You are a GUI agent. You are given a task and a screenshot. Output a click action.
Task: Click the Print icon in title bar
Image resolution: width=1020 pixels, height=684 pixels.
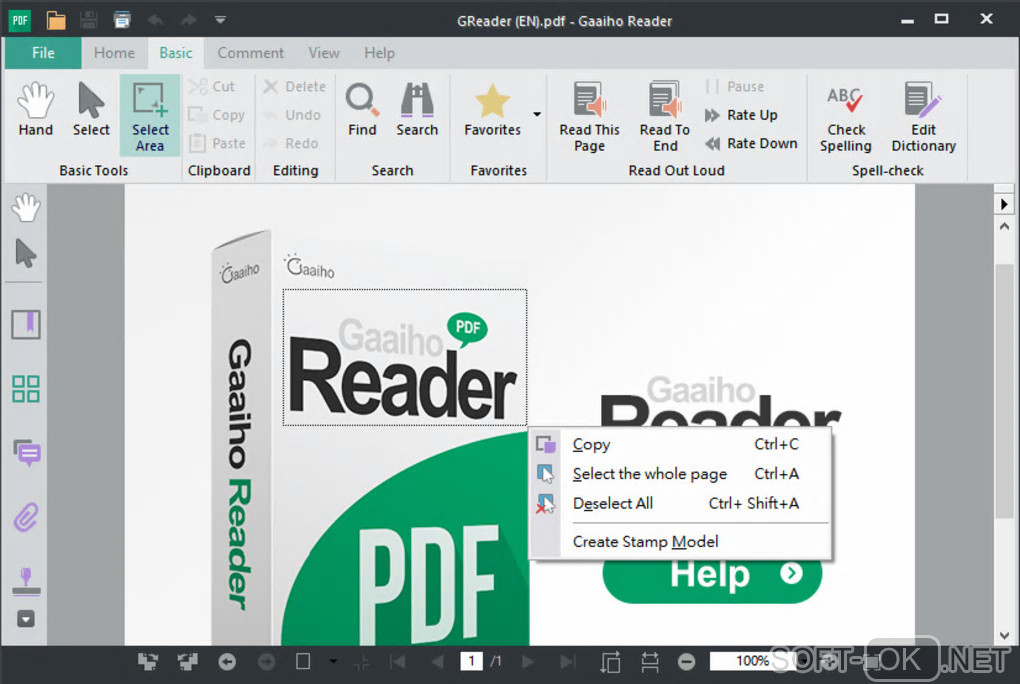point(122,20)
